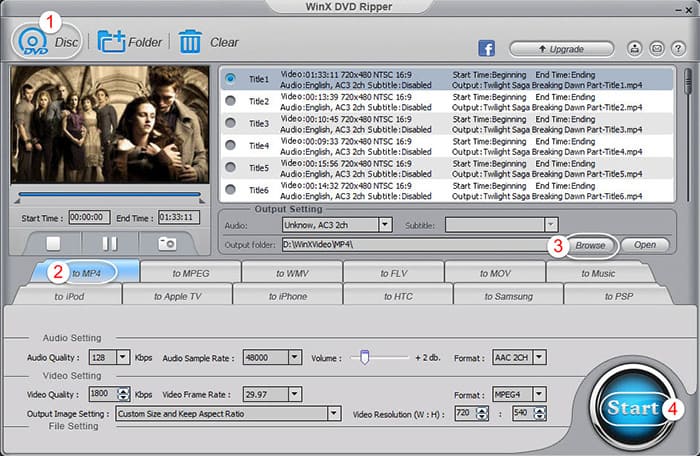Expand the Audio Sample Rate dropdown

coord(295,357)
